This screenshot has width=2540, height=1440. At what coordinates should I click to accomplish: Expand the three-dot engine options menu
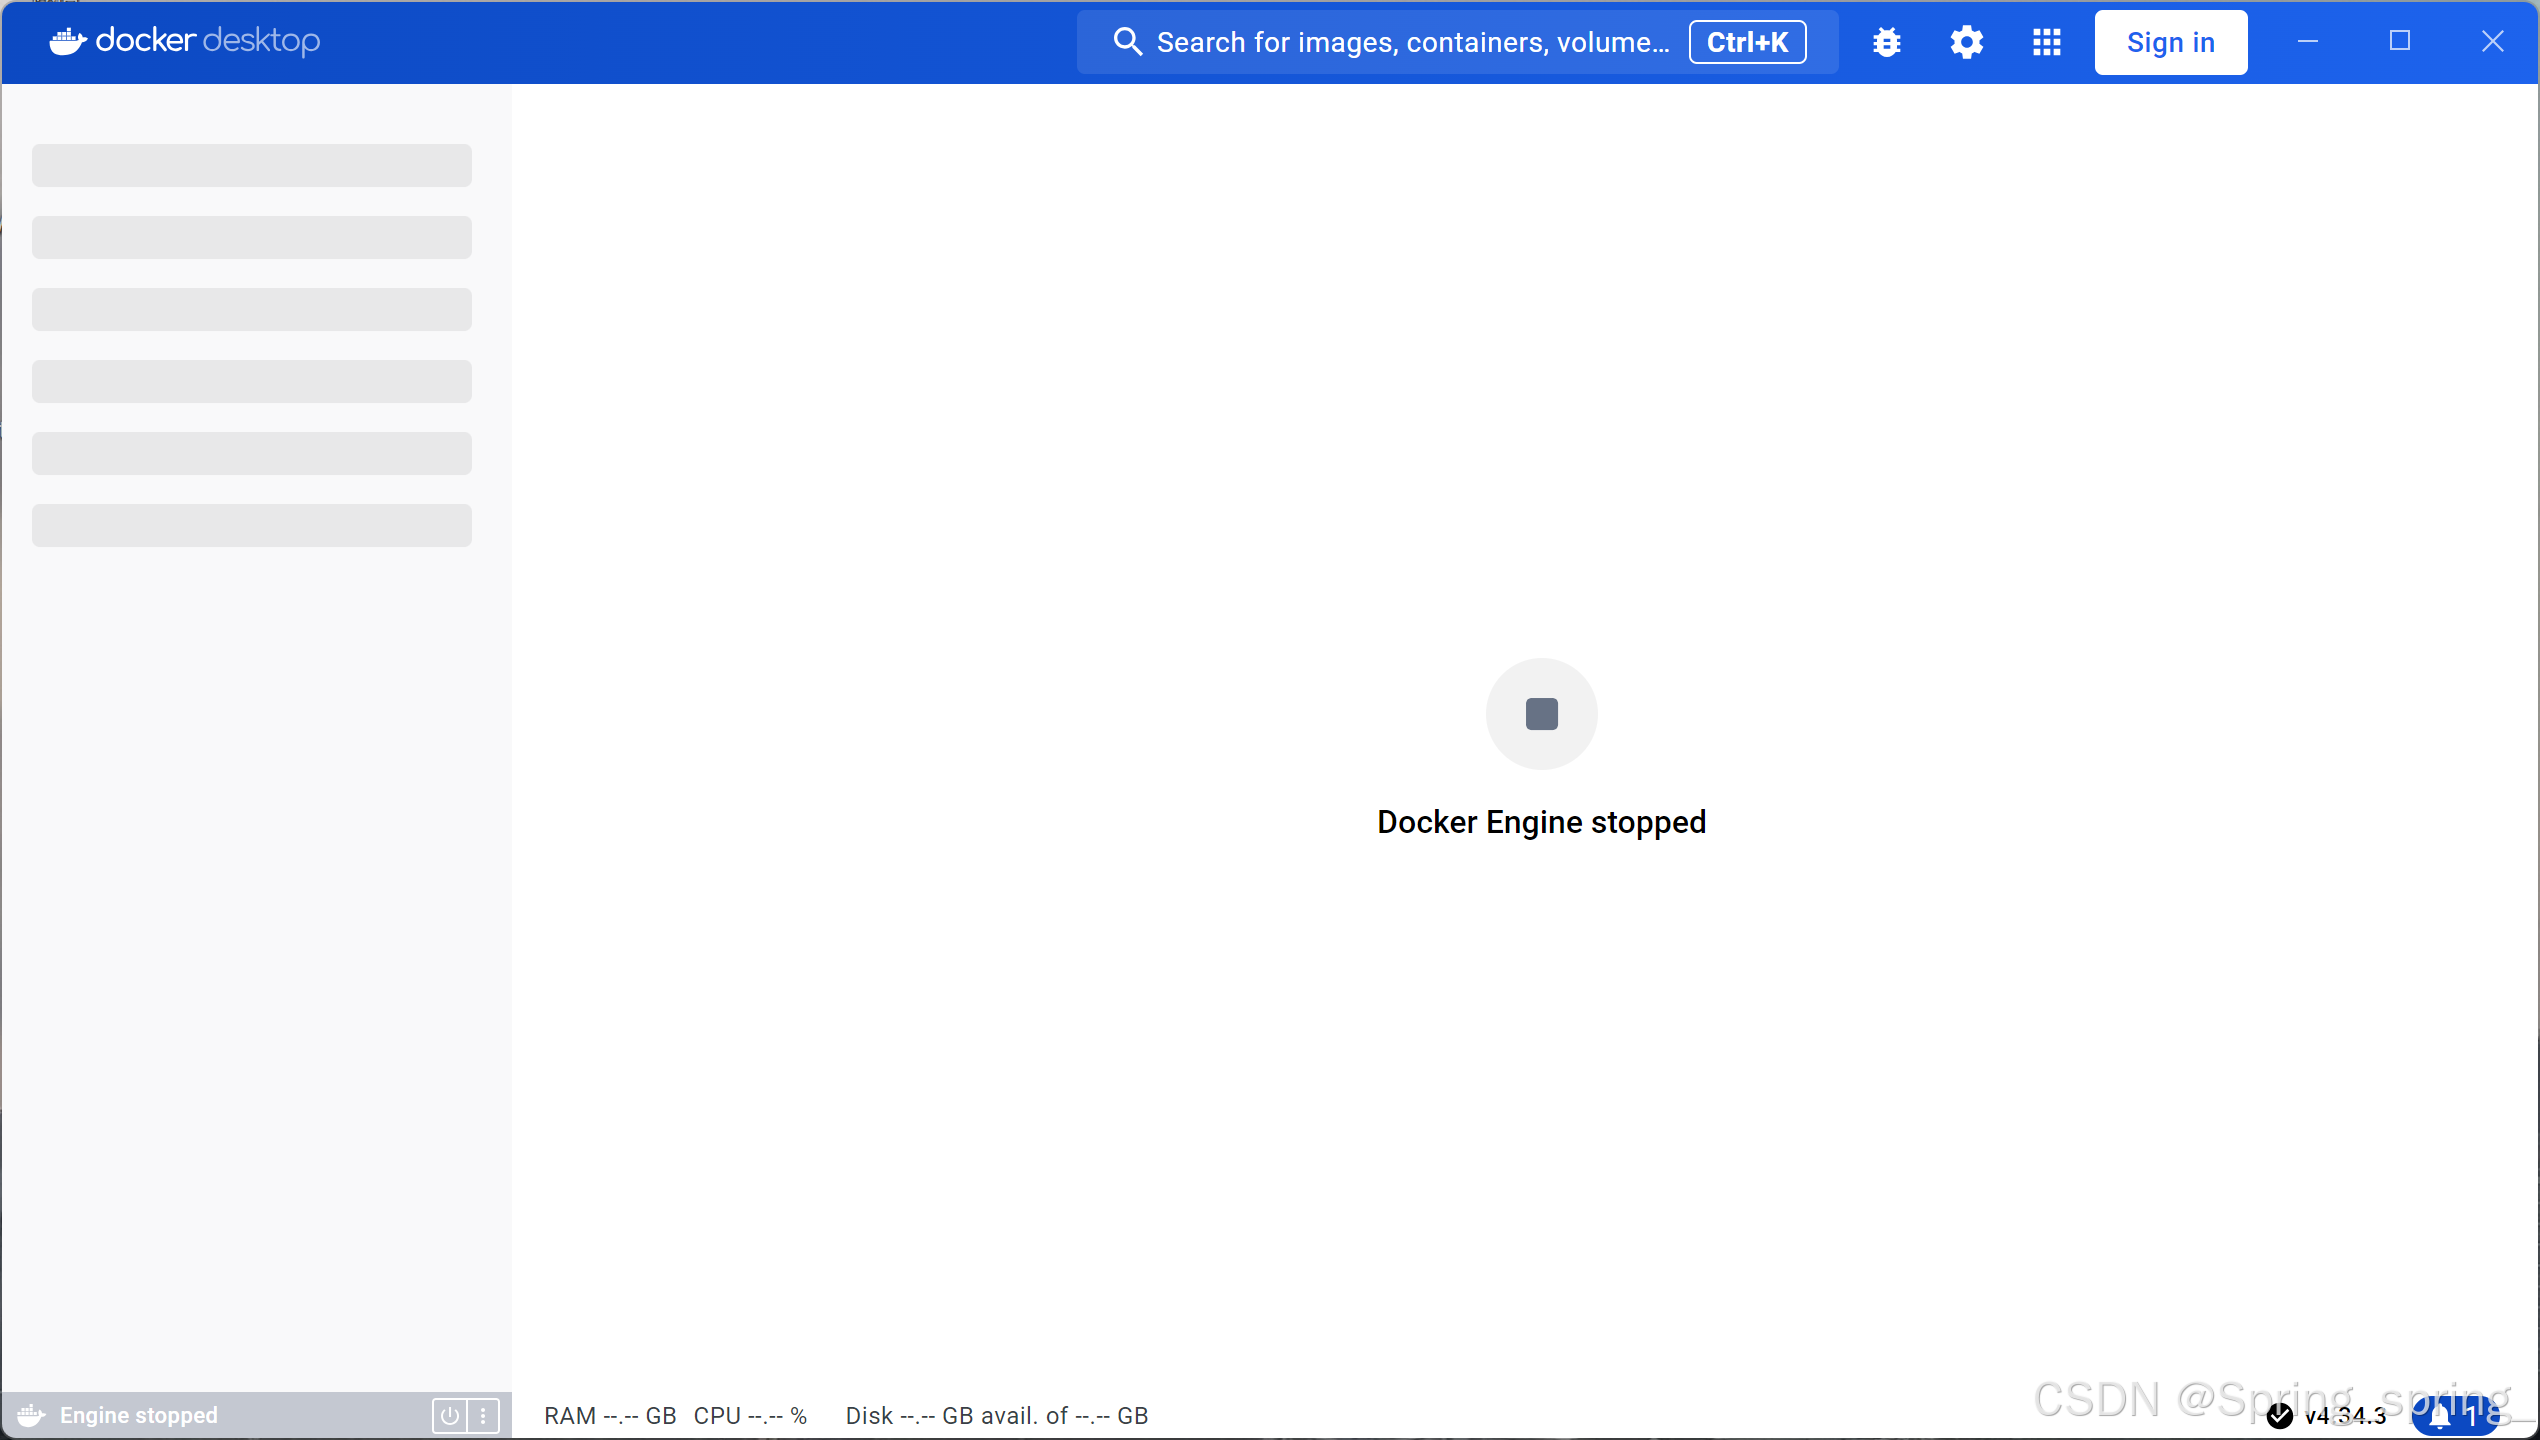pos(483,1415)
